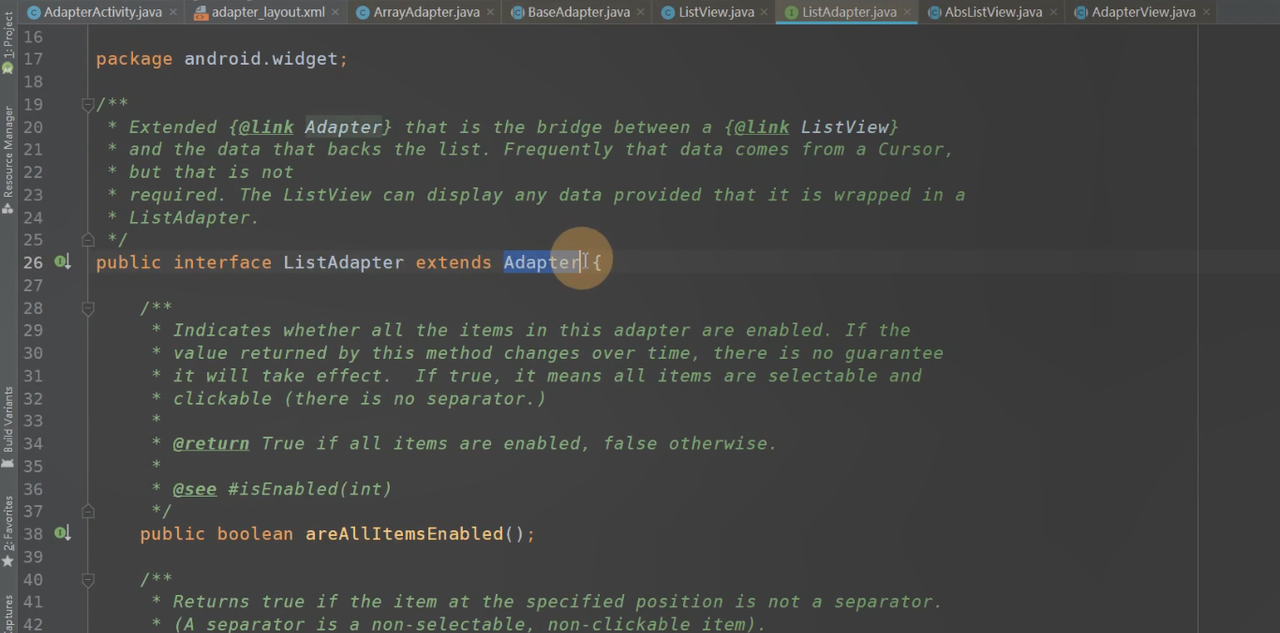This screenshot has width=1280, height=633.
Task: Close the ArrayAdapter.java tab
Action: (x=490, y=12)
